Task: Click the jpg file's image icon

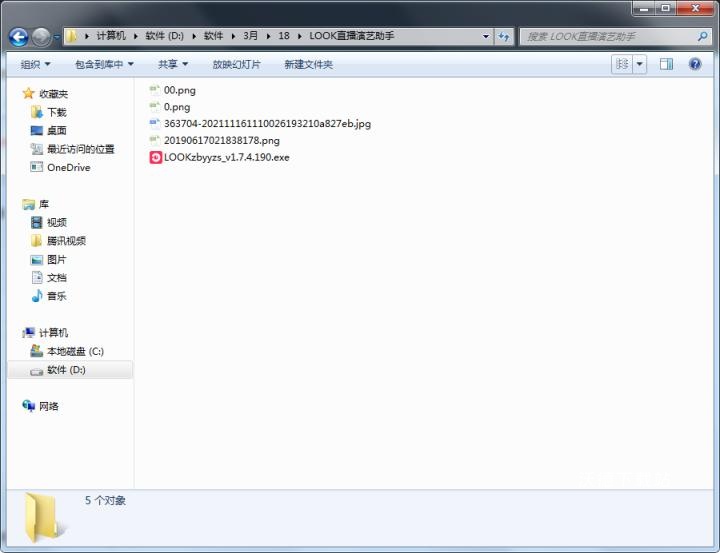Action: point(155,123)
